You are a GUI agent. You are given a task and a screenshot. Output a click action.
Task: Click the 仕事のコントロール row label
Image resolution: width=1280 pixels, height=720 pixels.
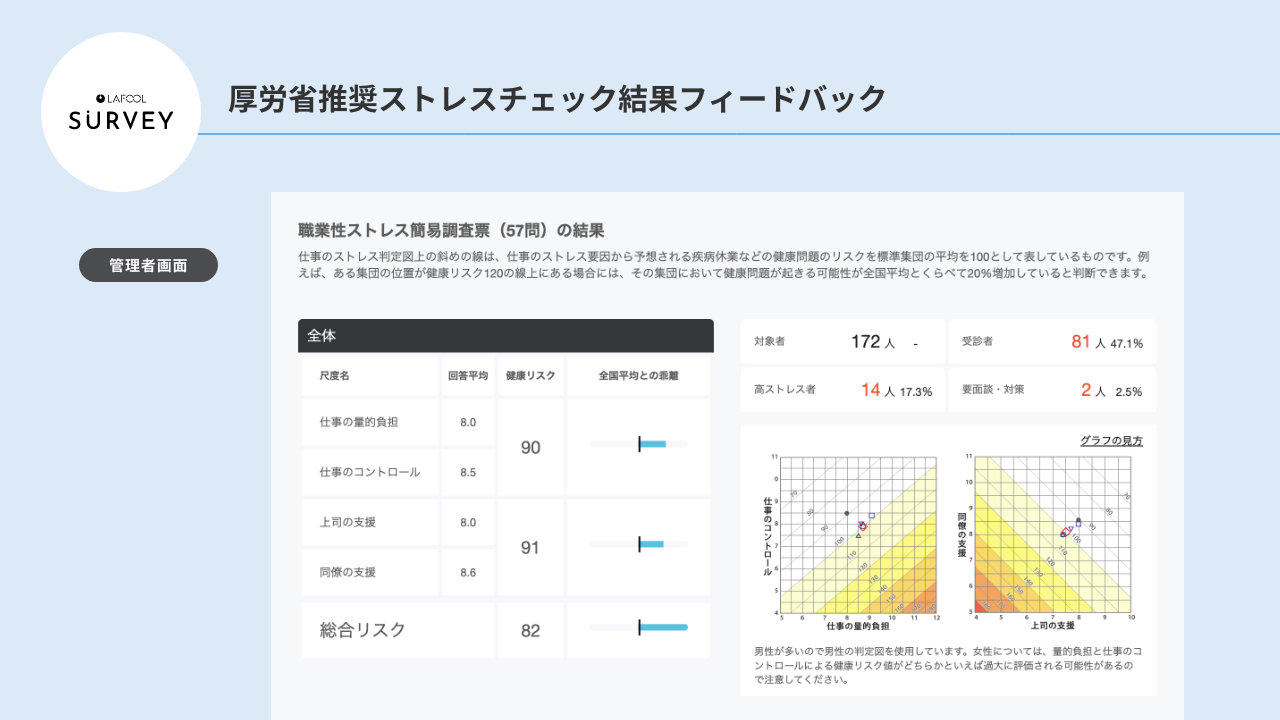pyautogui.click(x=370, y=472)
